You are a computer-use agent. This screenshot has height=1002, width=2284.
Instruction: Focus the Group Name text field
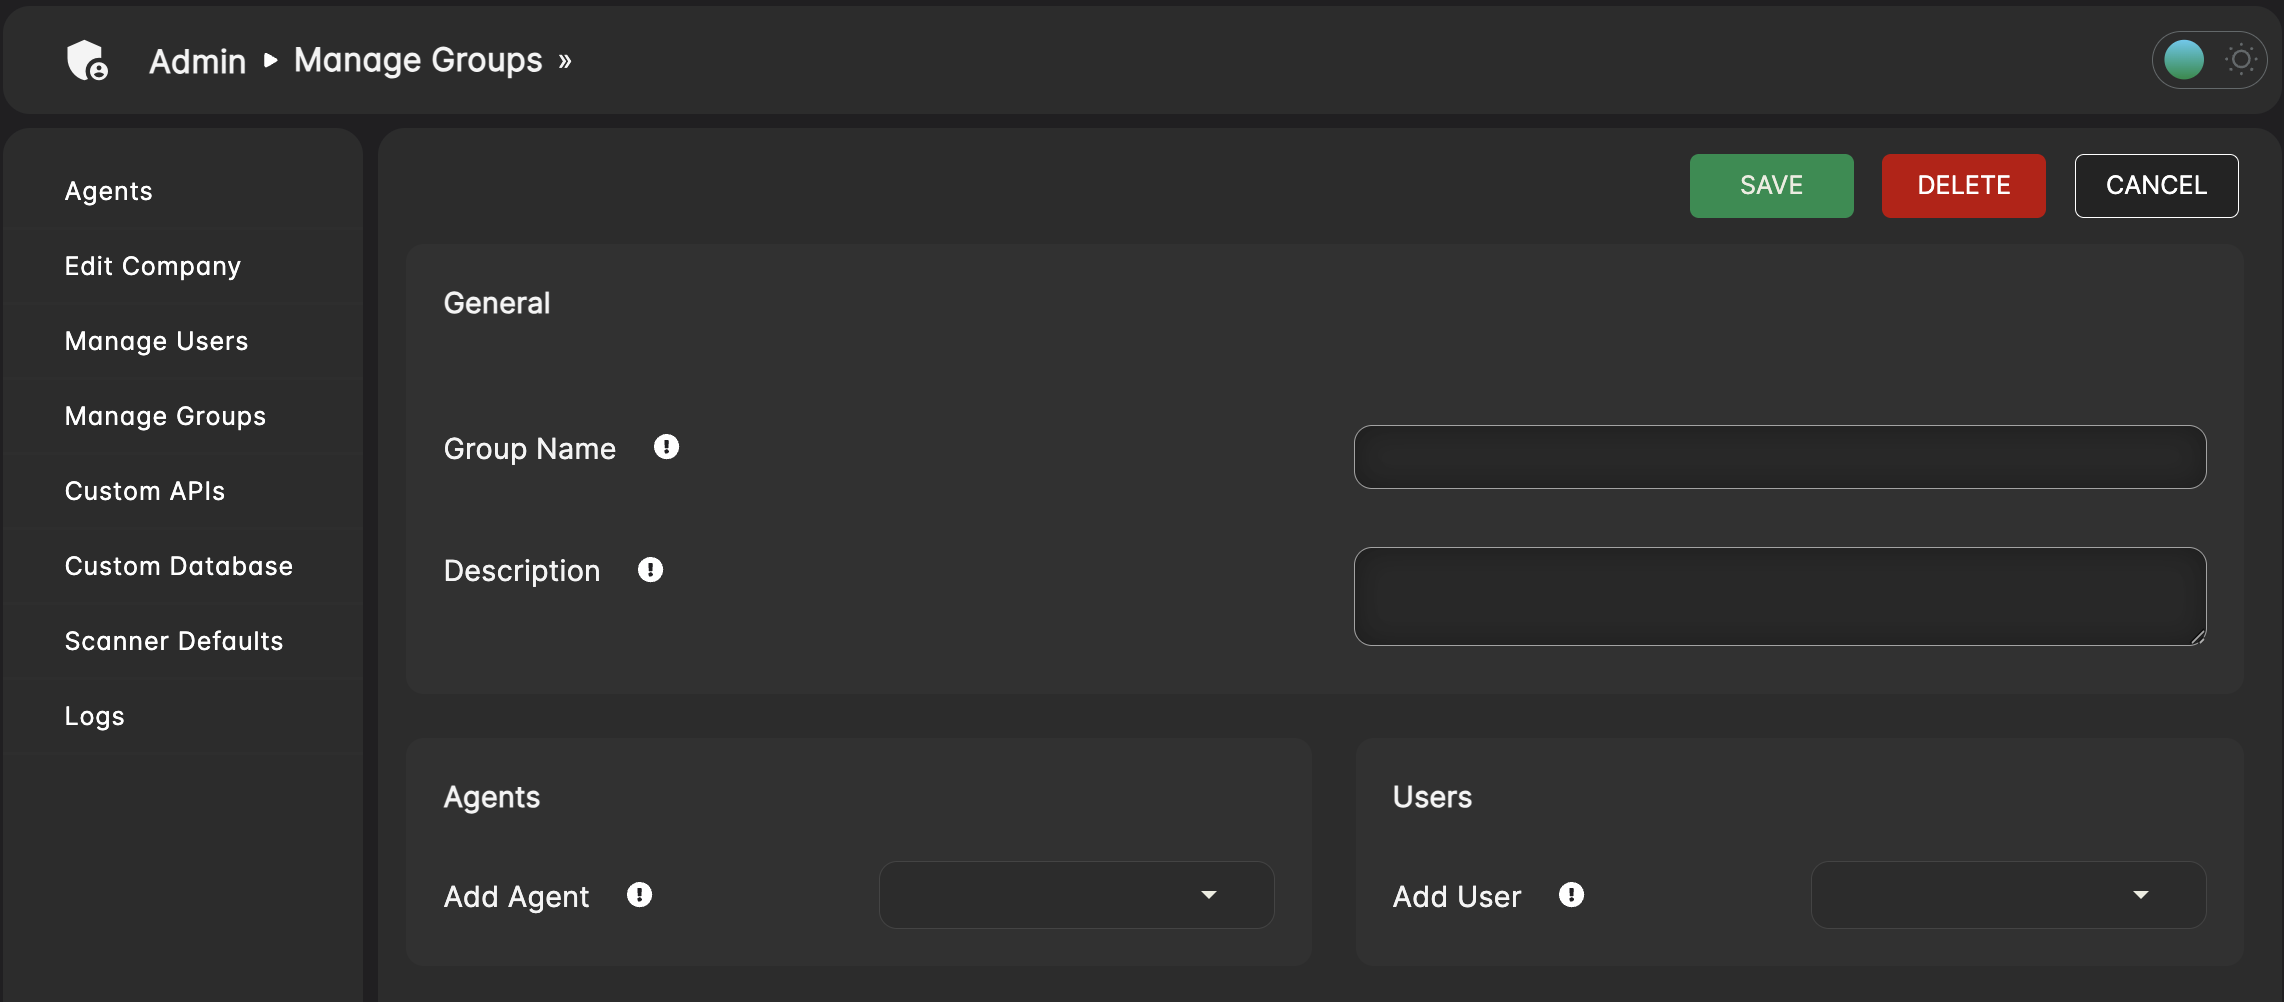1779,457
